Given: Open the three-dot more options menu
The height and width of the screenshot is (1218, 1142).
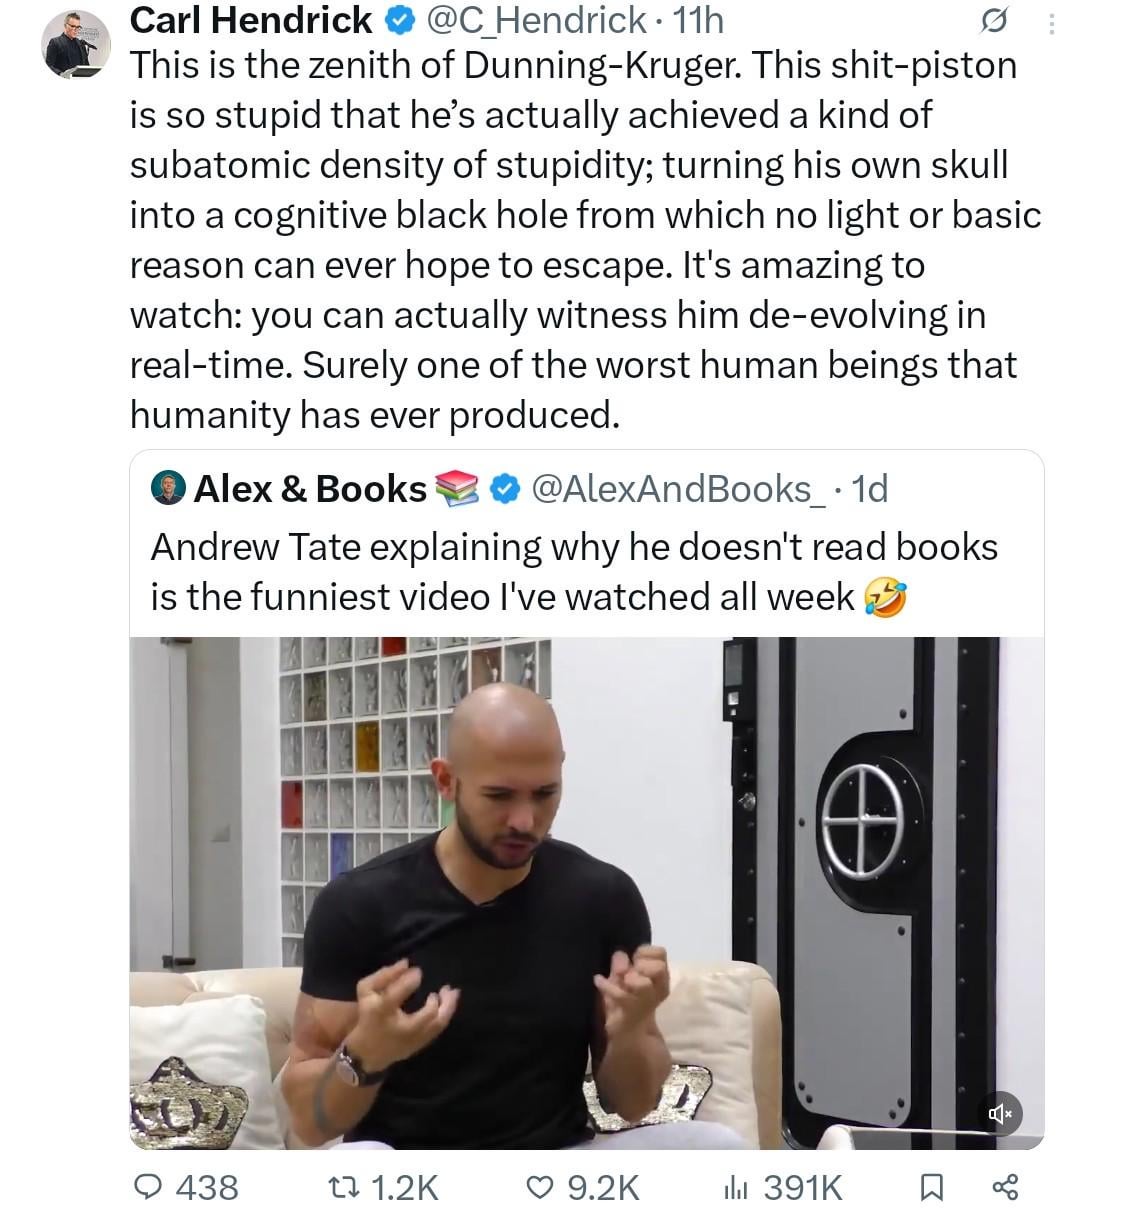Looking at the screenshot, I should [x=1051, y=23].
